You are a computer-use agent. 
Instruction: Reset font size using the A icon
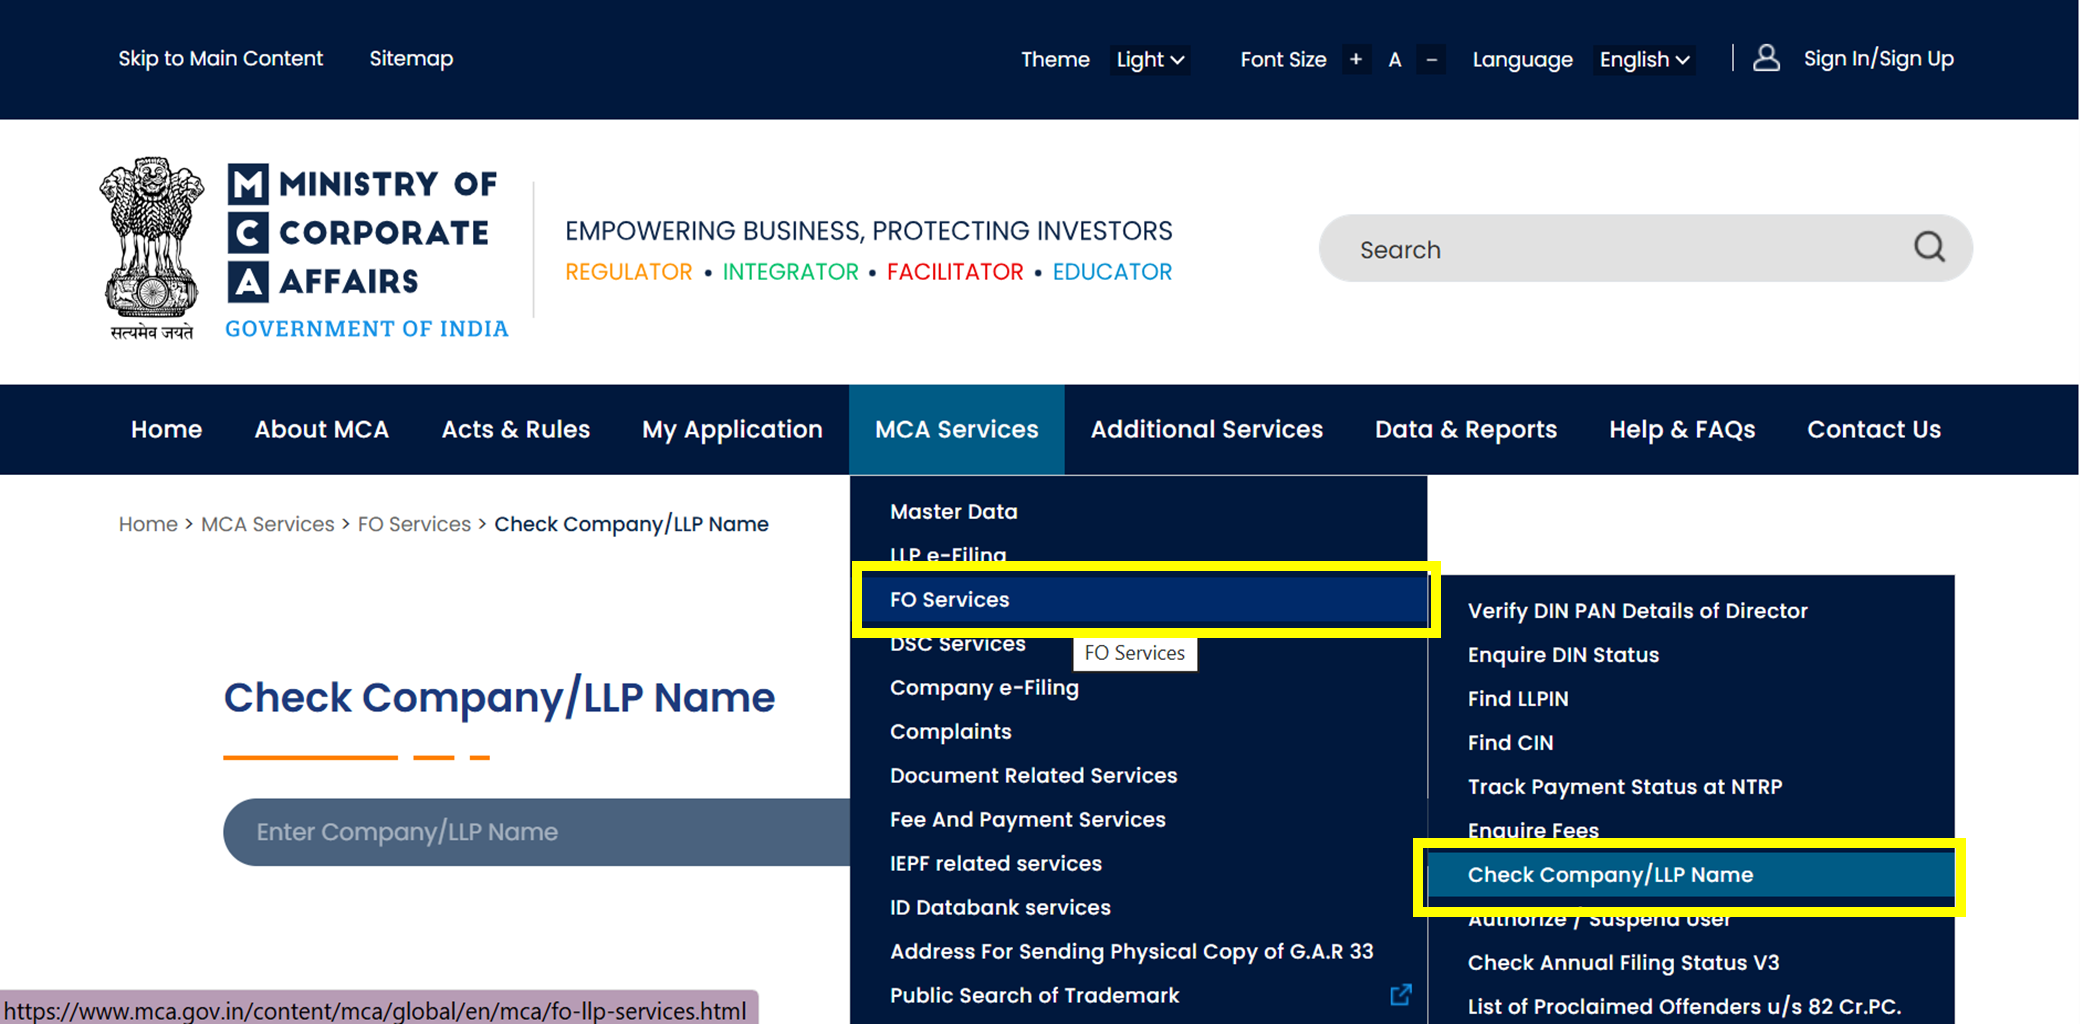click(x=1394, y=59)
